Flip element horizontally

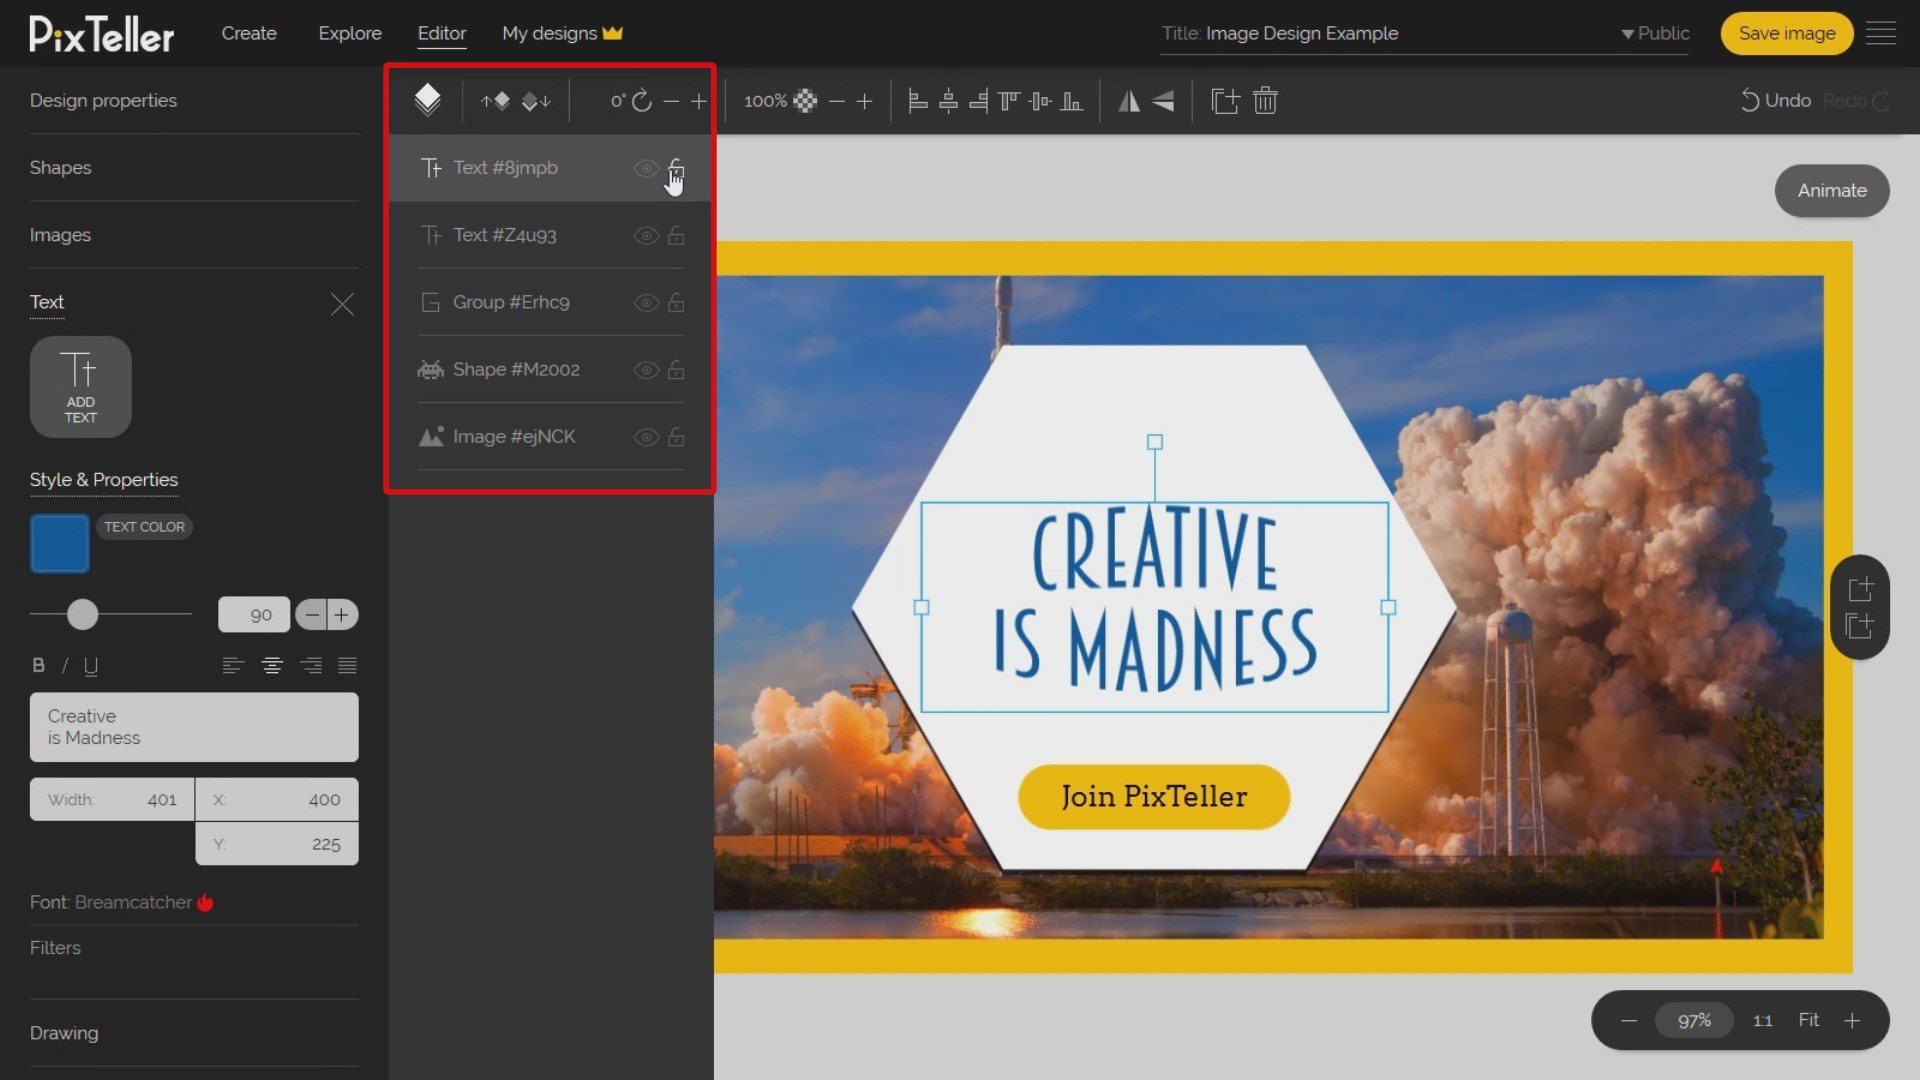(x=1129, y=100)
